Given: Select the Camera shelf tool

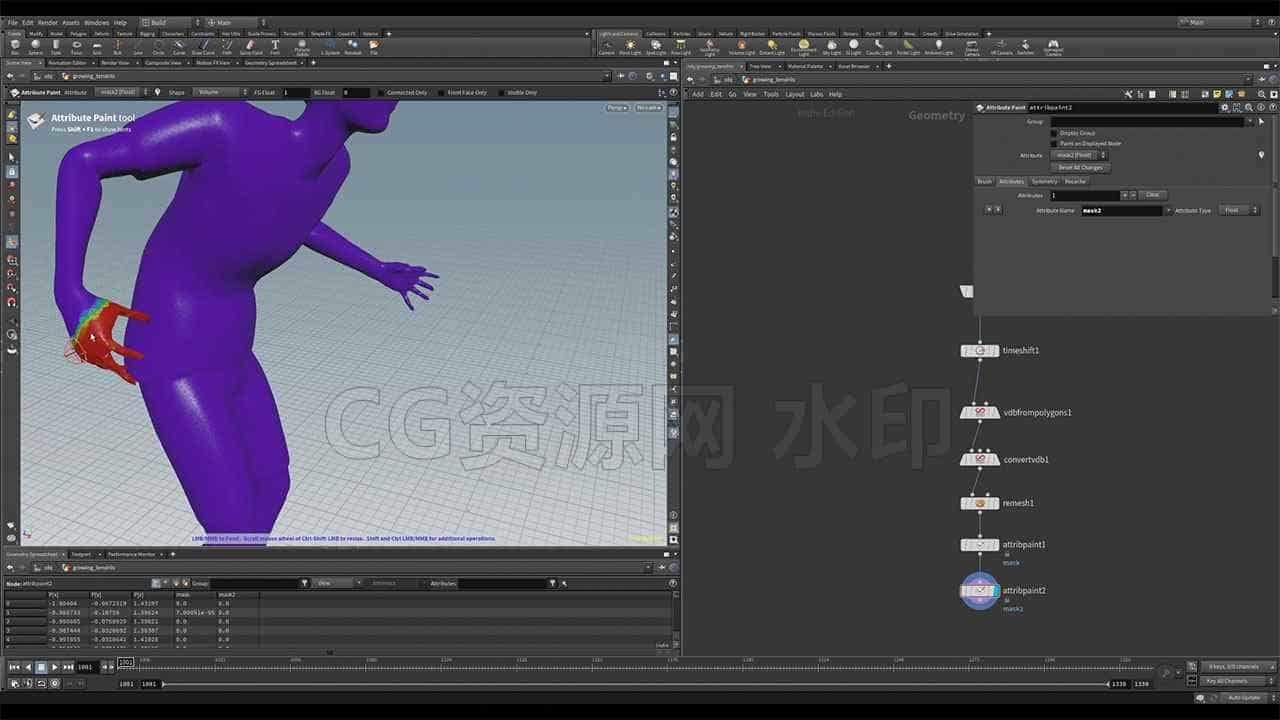Looking at the screenshot, I should [x=606, y=46].
